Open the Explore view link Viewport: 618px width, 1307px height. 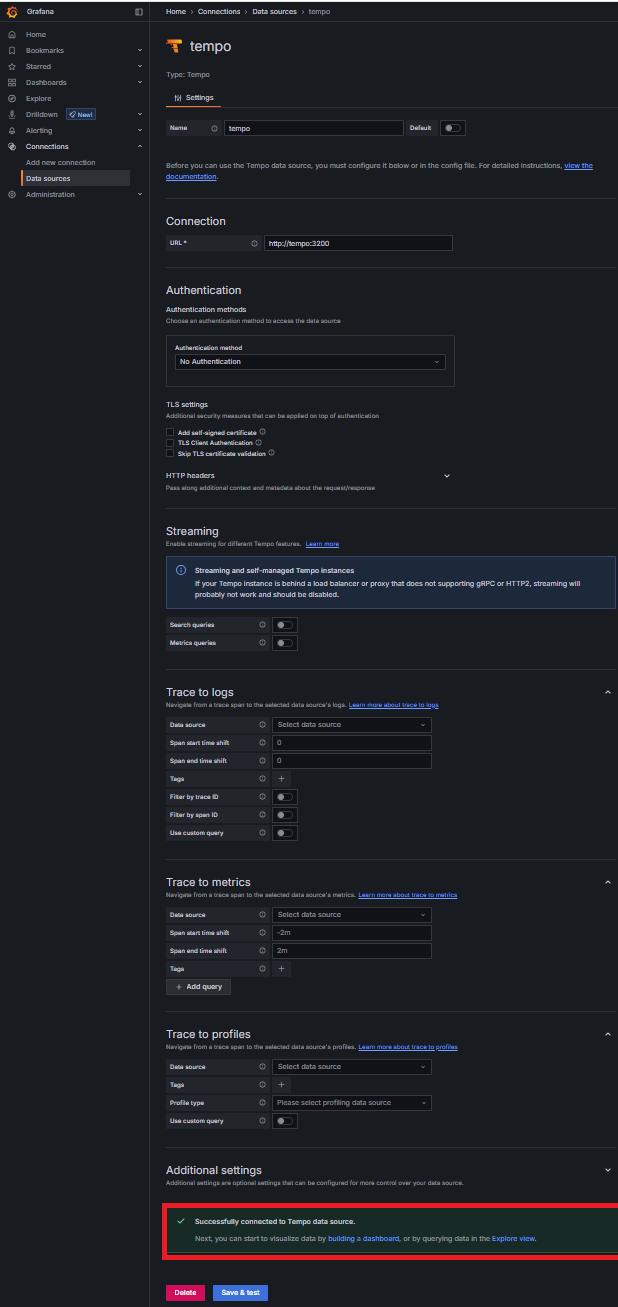(514, 1239)
